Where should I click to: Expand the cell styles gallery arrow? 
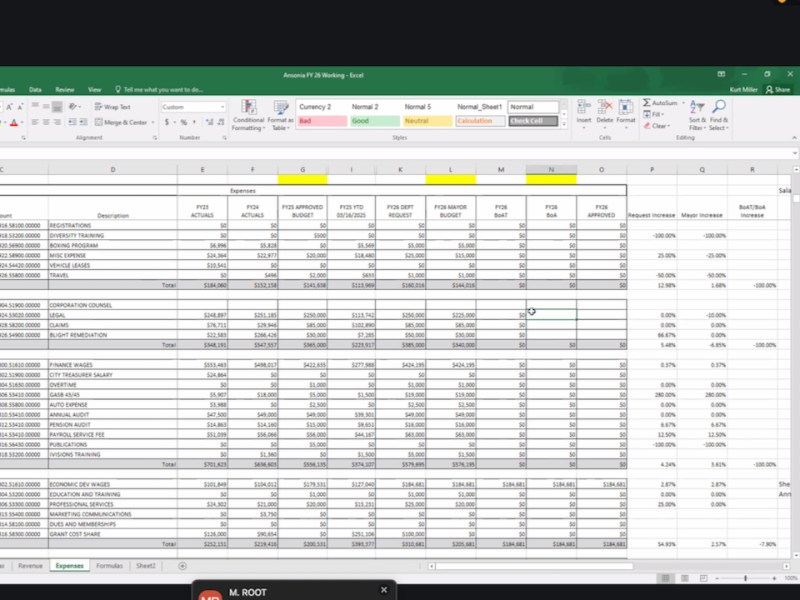coord(564,124)
